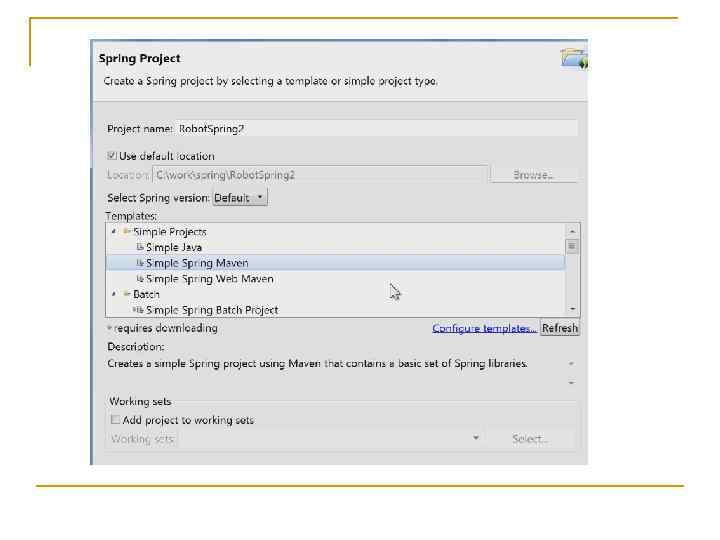Select the Simple Java template
The image size is (720, 540).
[174, 248]
